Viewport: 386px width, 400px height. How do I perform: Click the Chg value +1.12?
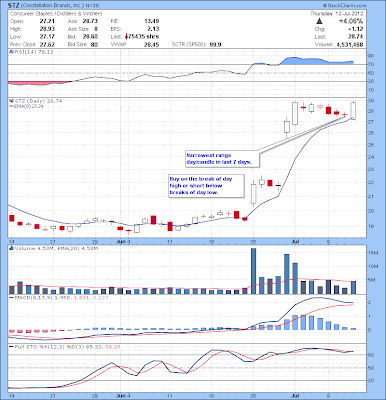click(356, 29)
